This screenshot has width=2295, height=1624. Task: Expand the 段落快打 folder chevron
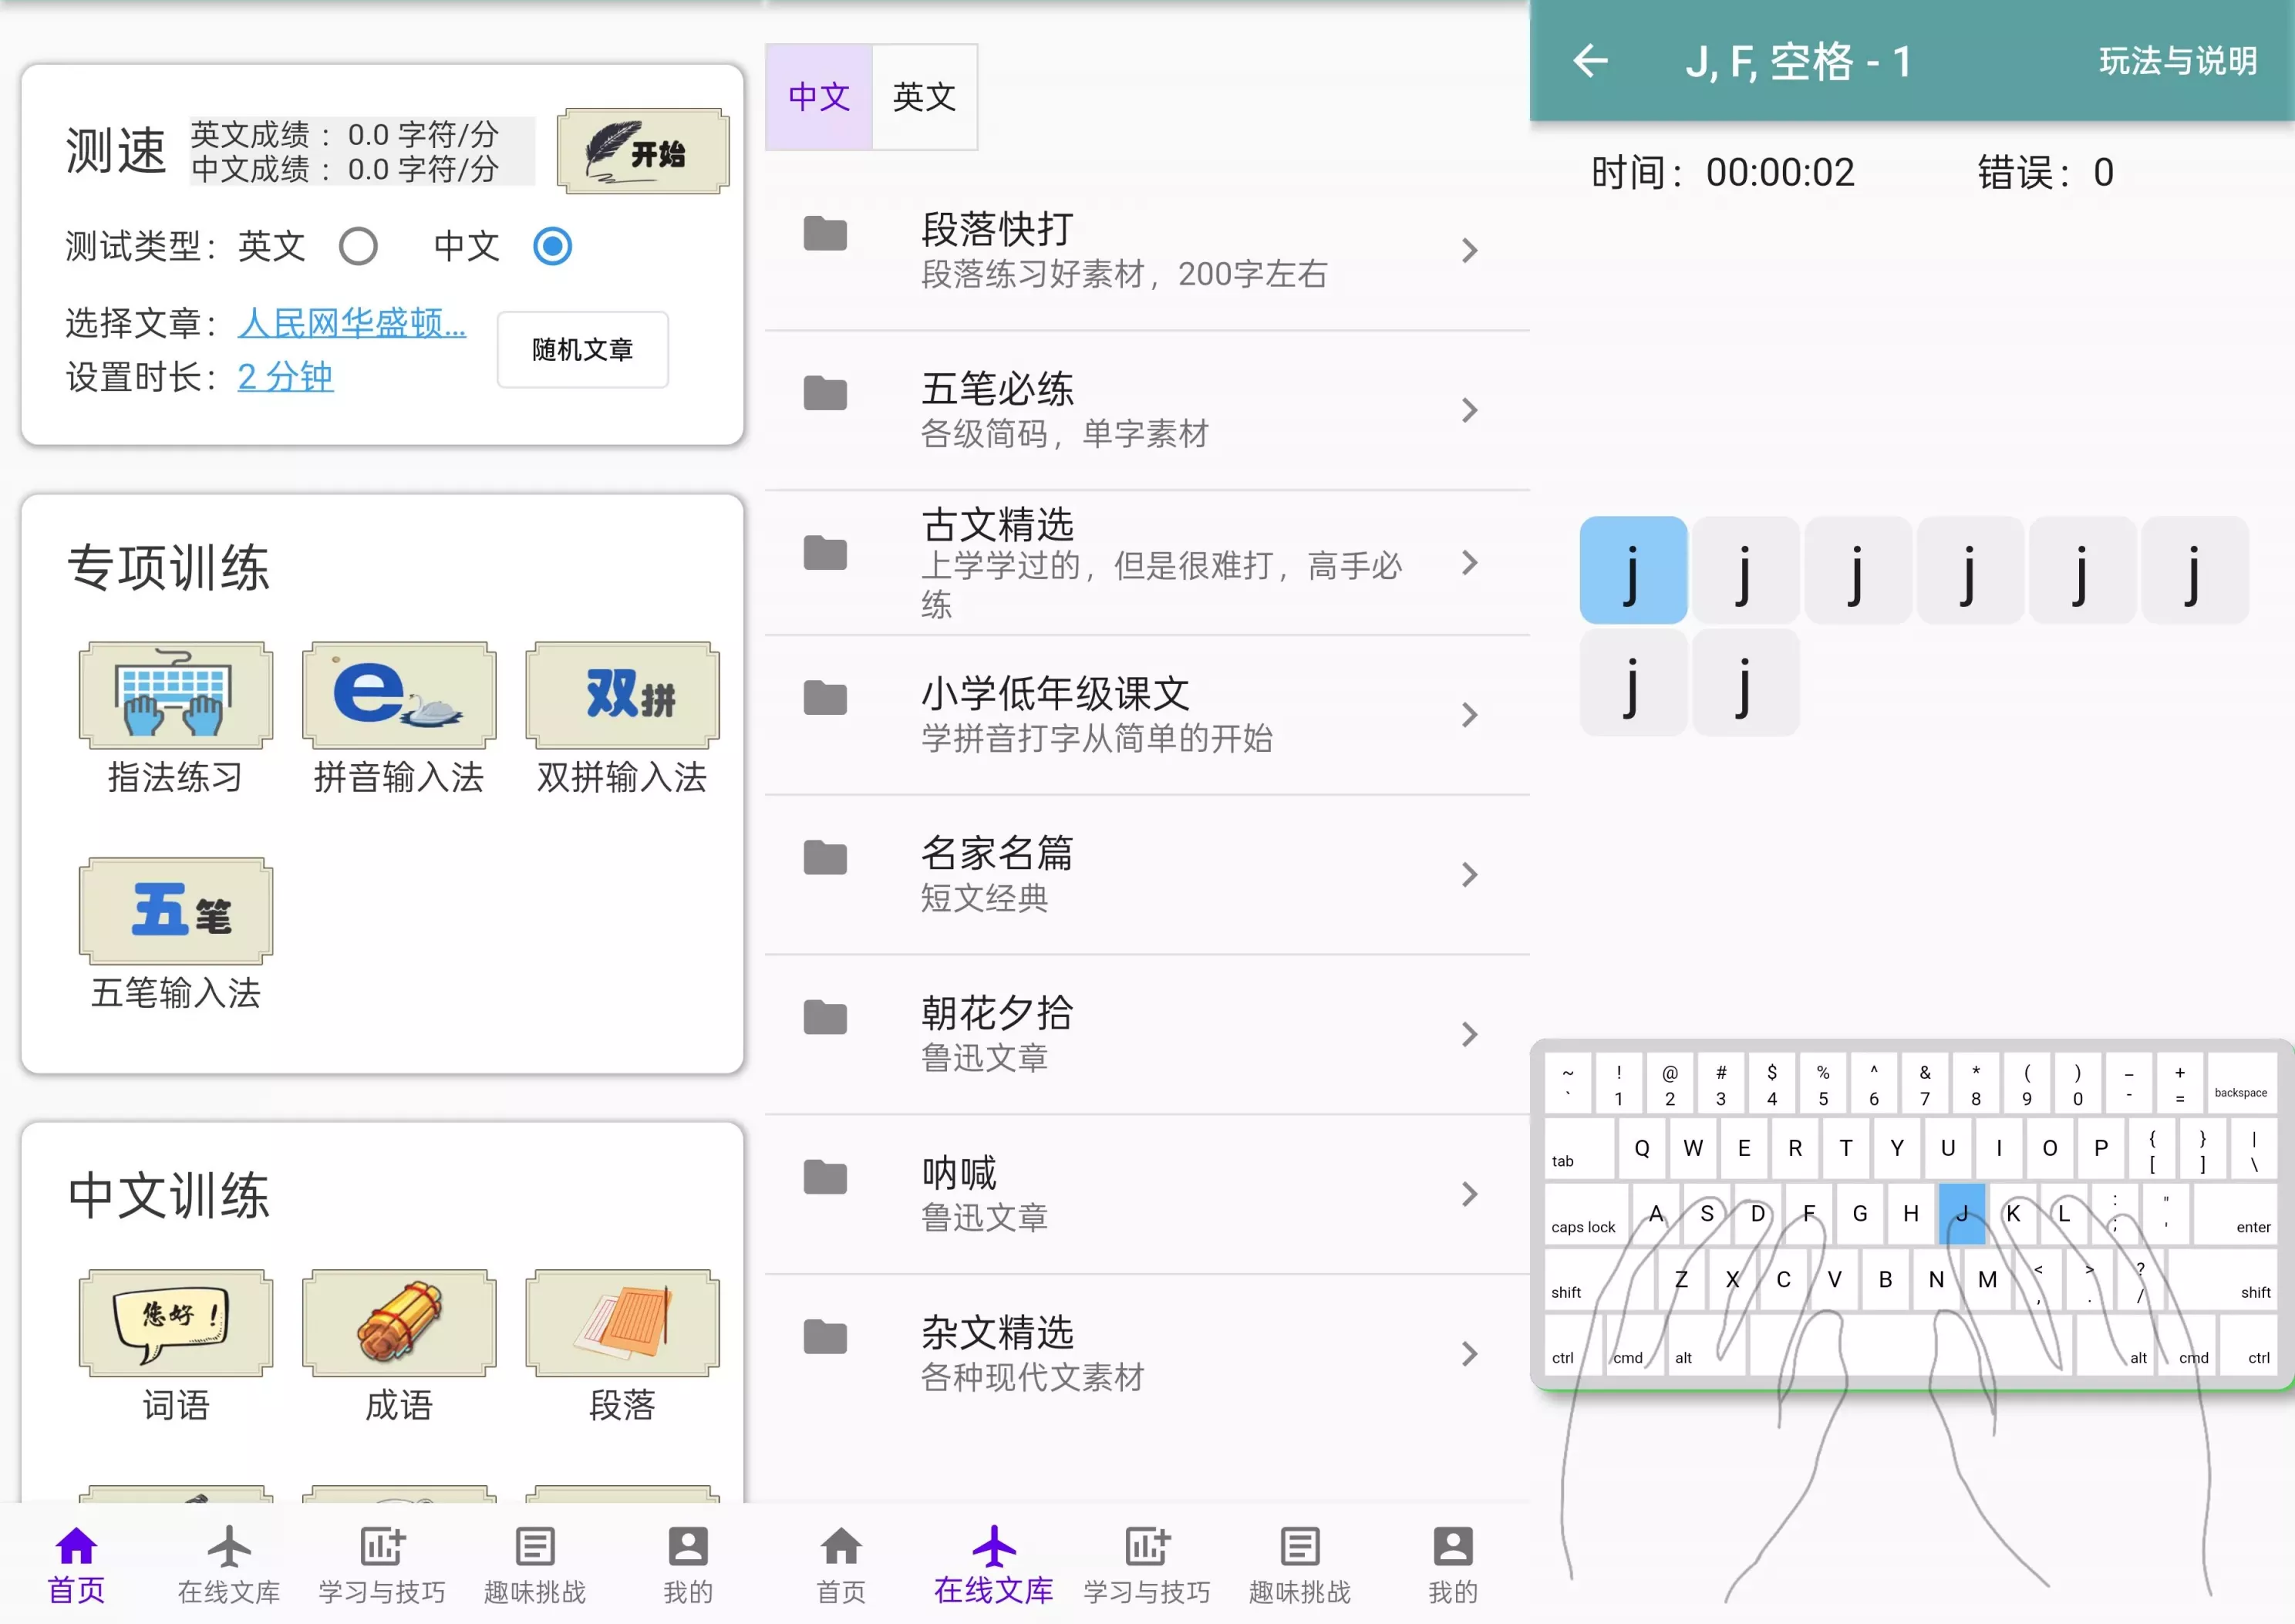coord(1468,250)
